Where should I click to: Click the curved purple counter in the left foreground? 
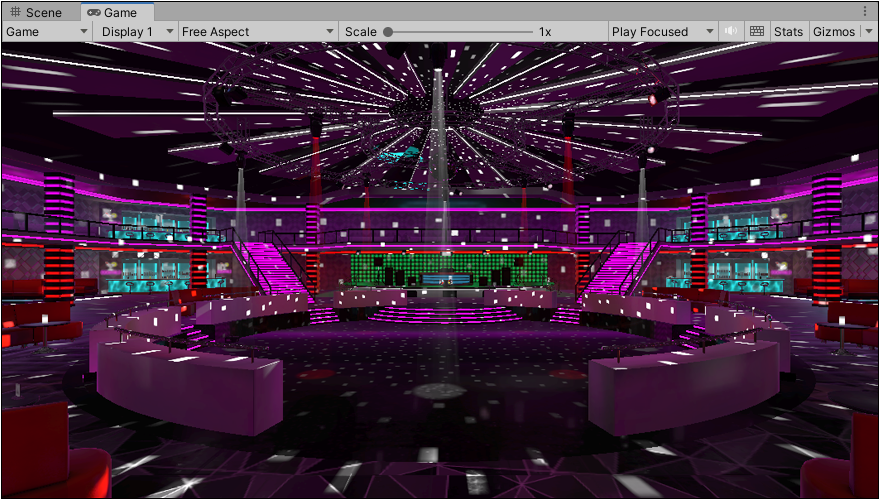point(190,385)
